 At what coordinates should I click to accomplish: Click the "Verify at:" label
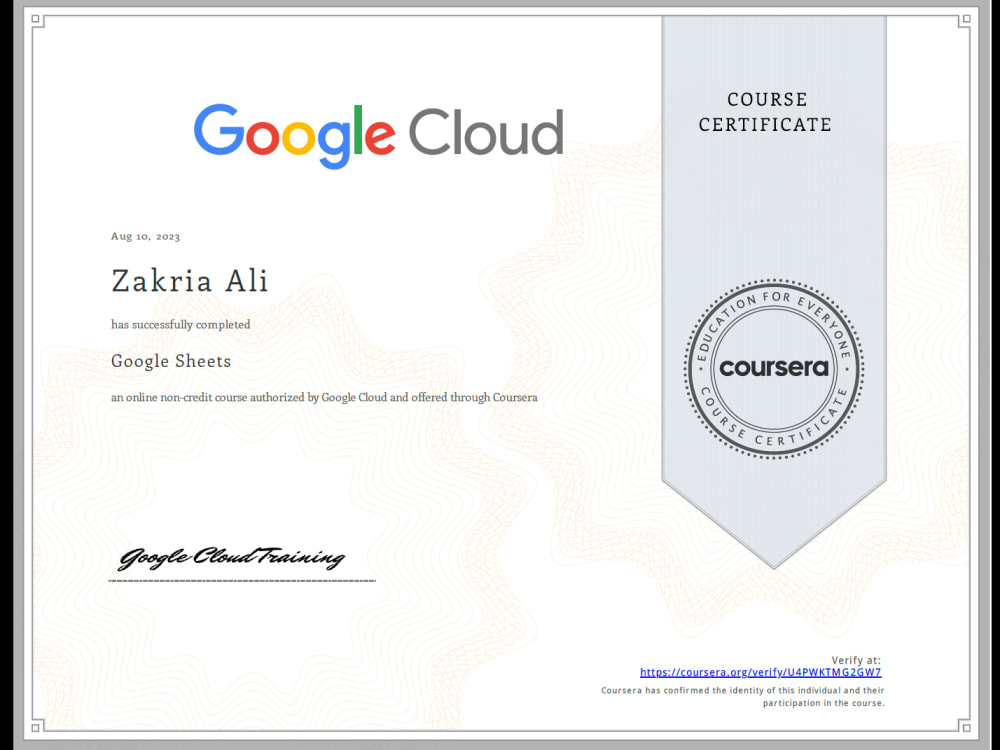point(856,660)
